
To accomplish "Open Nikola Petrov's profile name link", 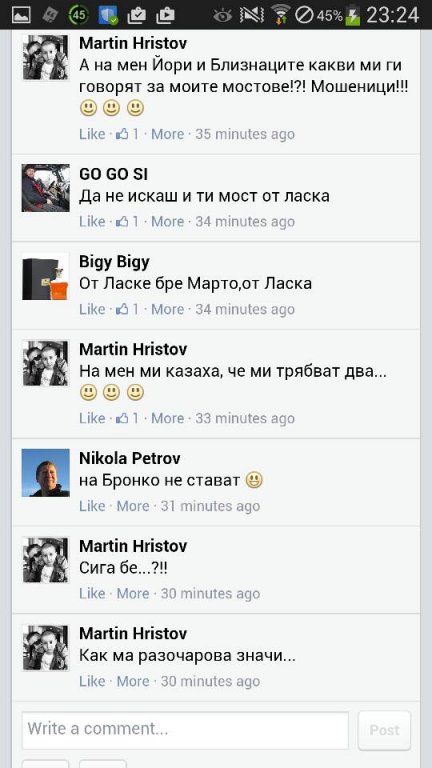I will click(130, 458).
